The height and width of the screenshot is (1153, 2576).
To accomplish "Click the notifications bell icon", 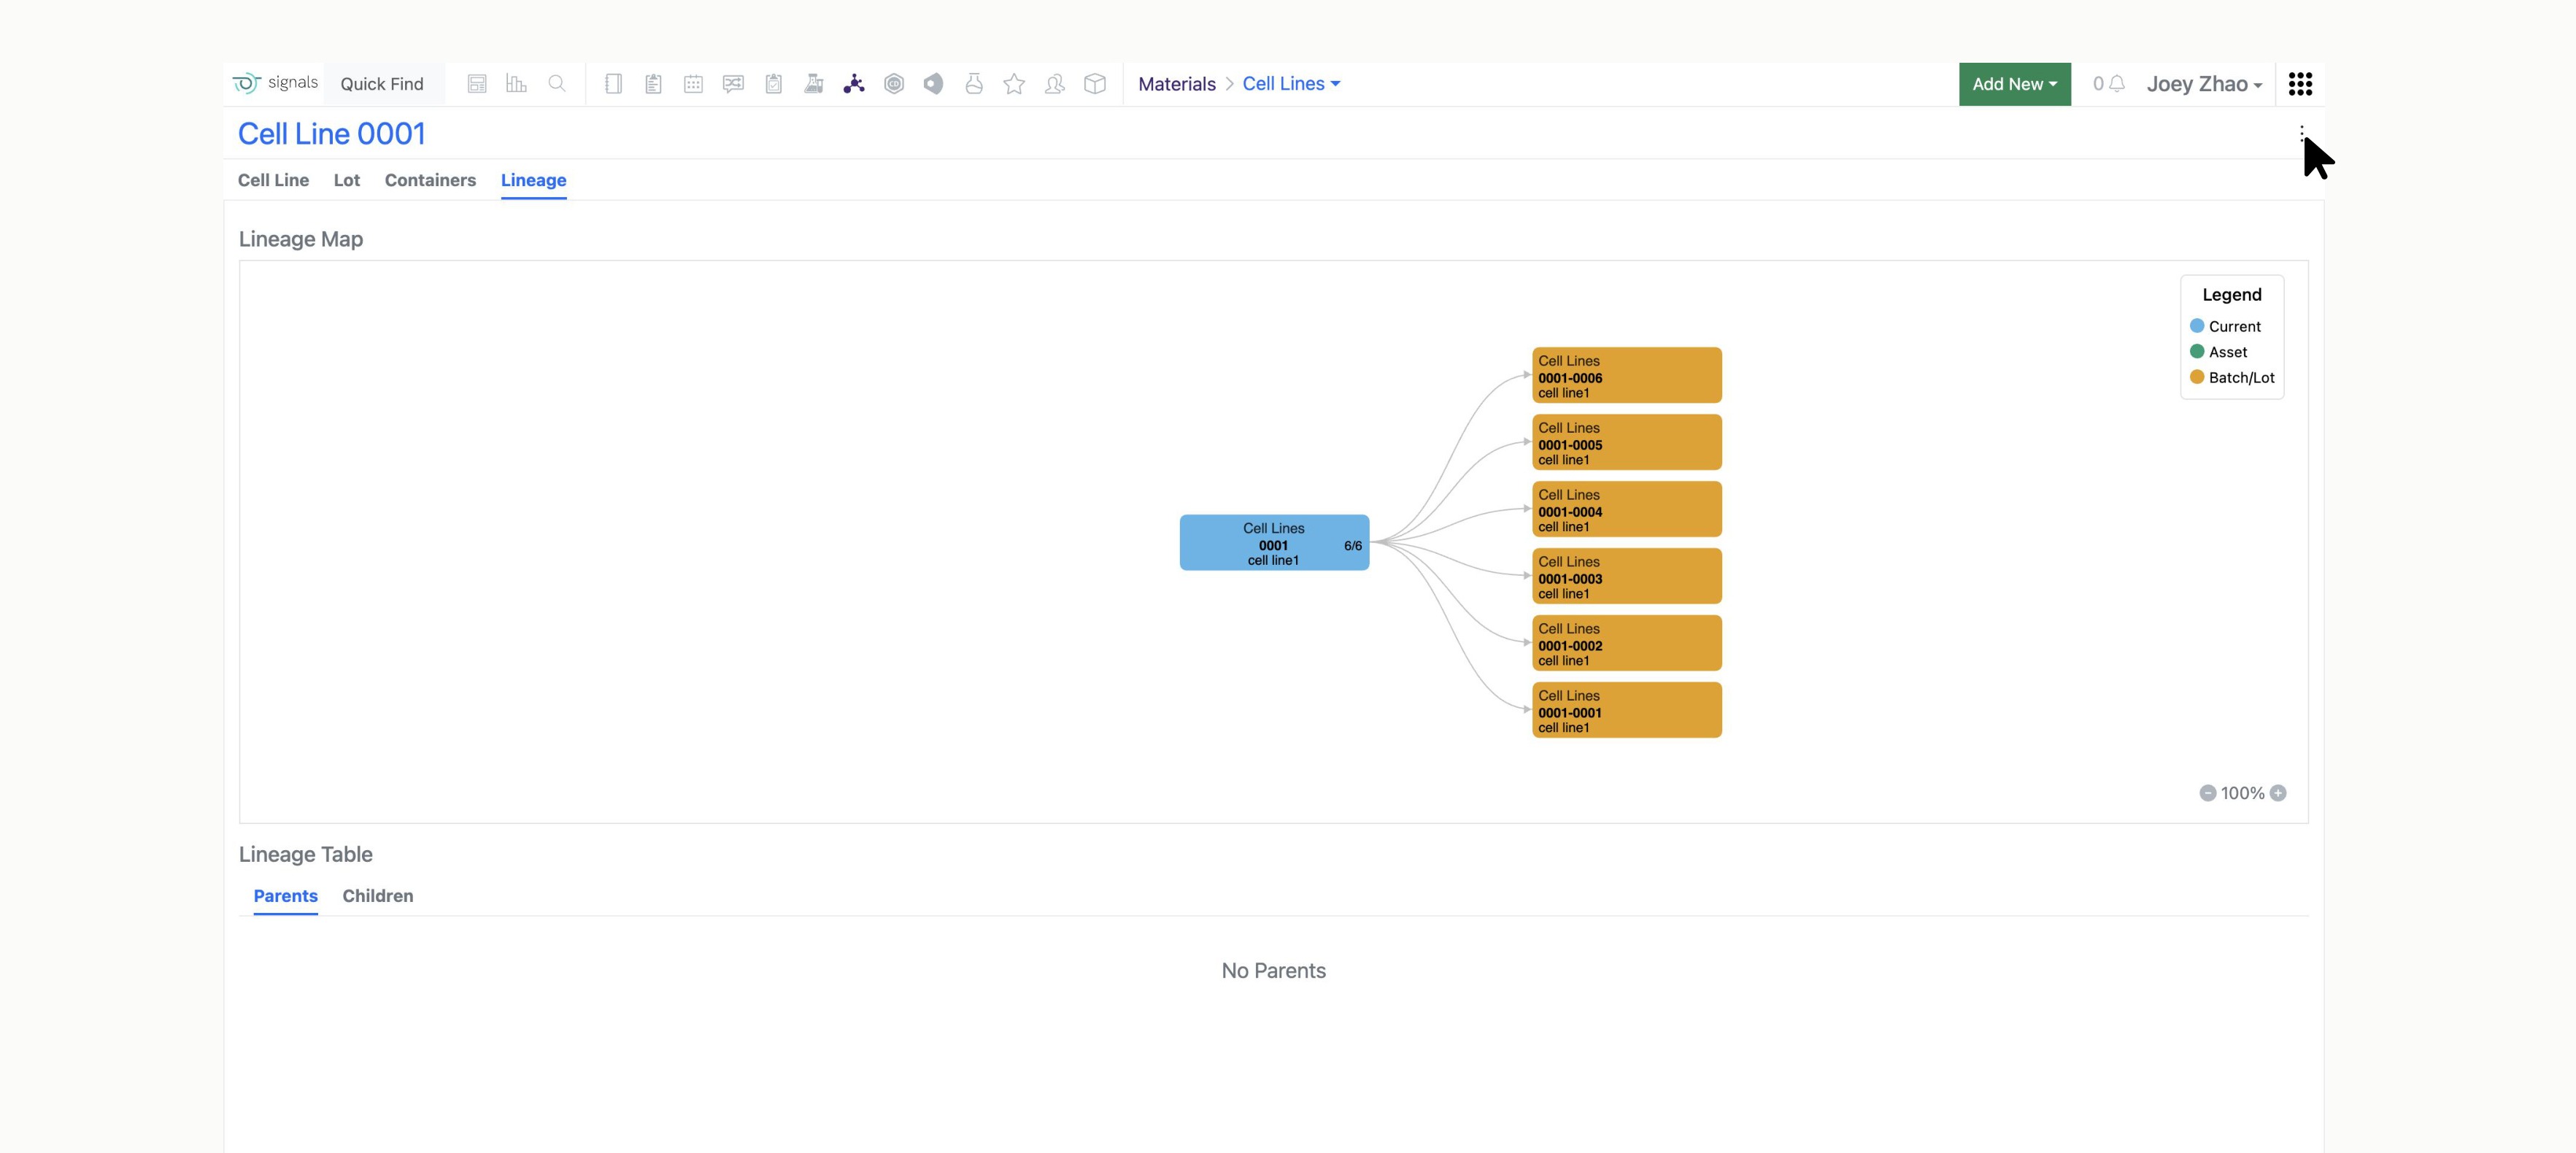I will tap(2116, 84).
